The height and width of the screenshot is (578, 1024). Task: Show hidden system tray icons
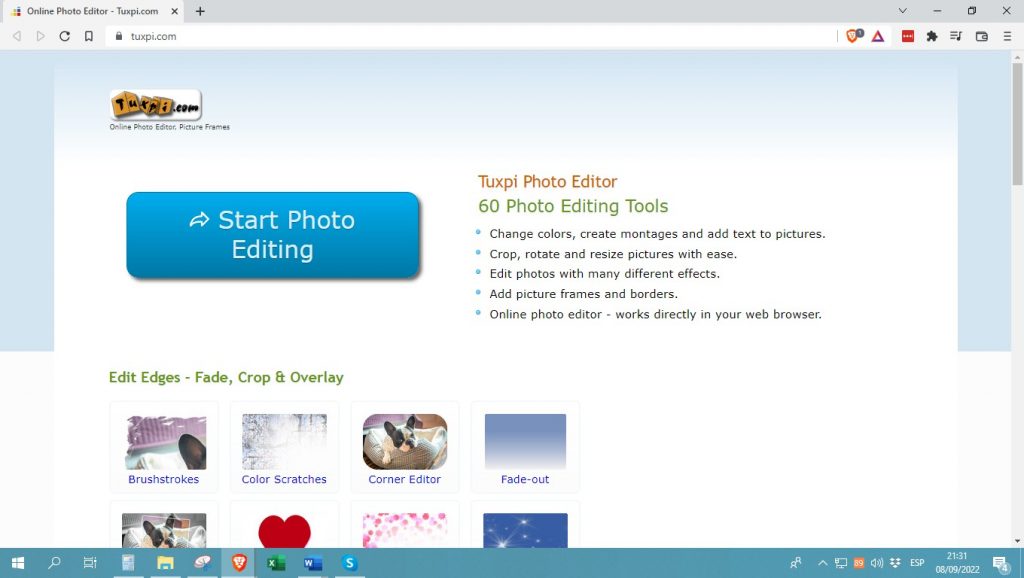coord(823,563)
